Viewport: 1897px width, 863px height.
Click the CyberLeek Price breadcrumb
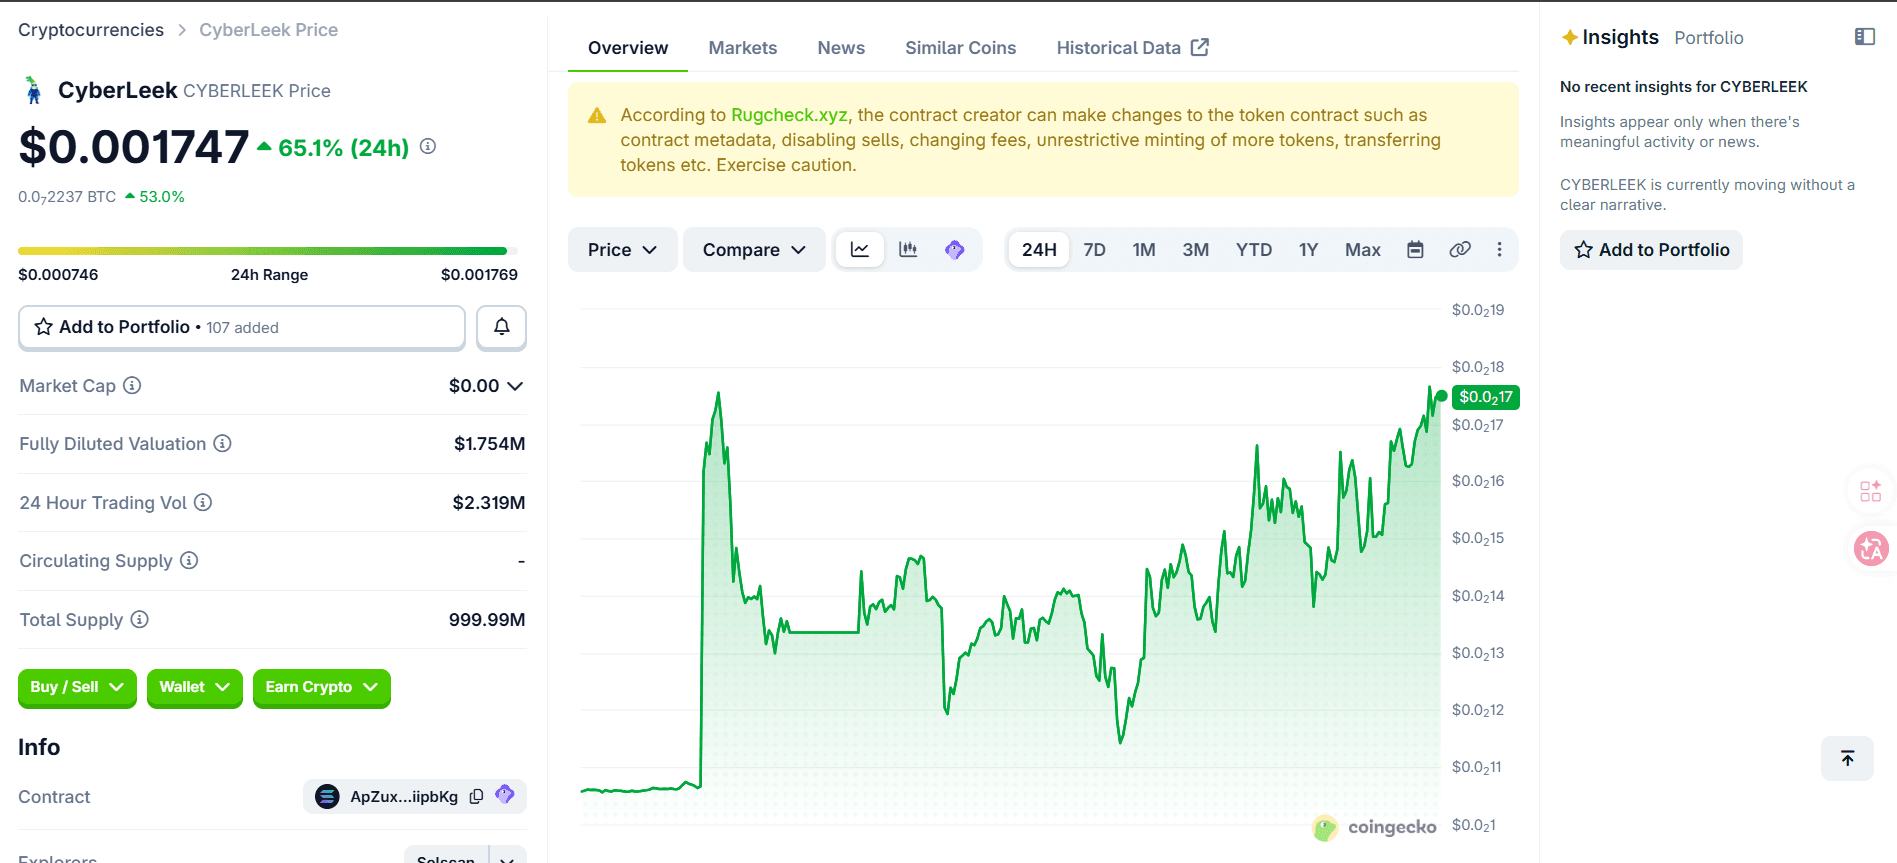[x=268, y=30]
